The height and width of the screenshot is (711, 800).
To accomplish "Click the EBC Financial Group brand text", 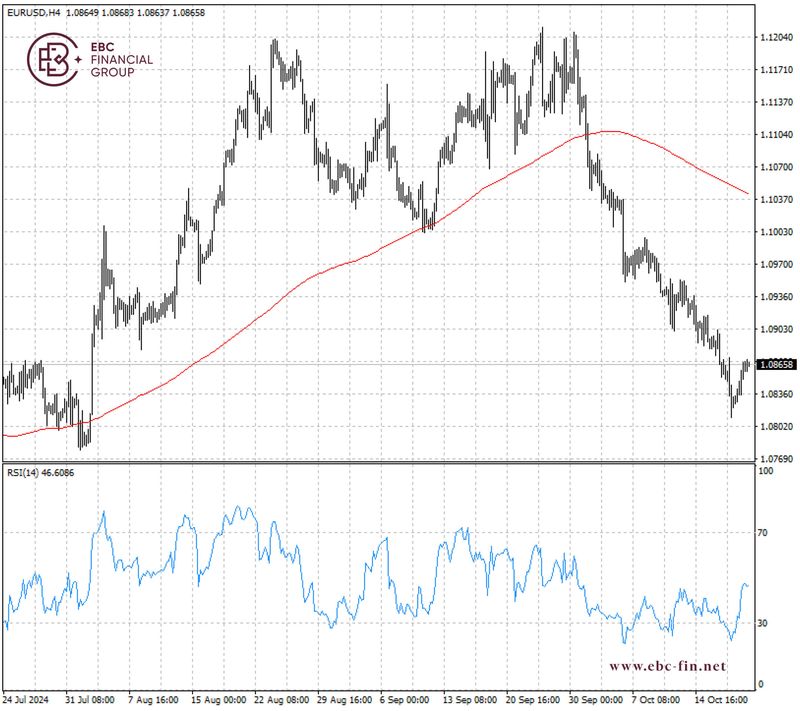I will [x=123, y=60].
